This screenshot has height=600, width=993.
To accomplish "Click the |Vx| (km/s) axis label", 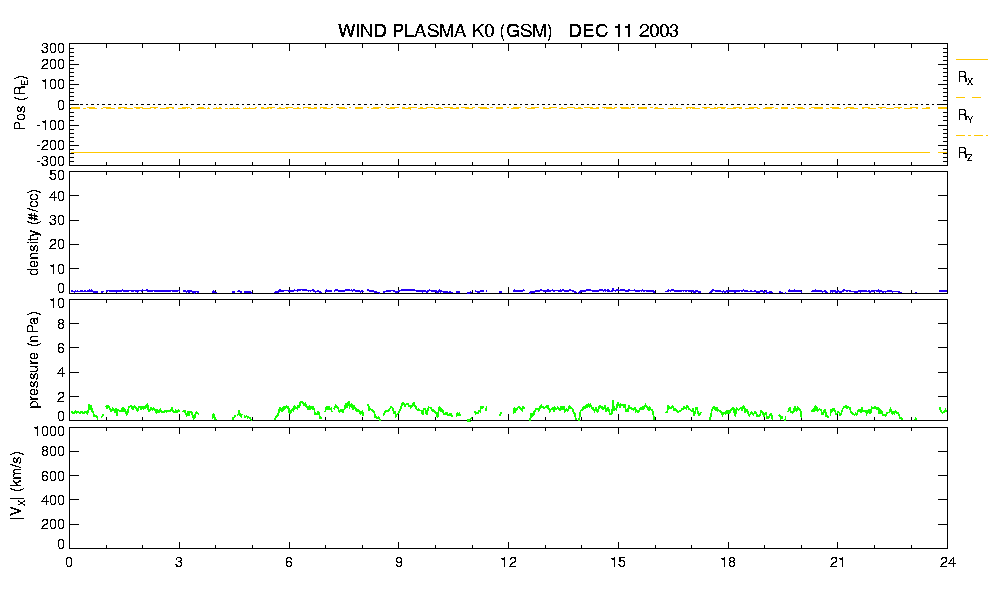I will [x=17, y=487].
